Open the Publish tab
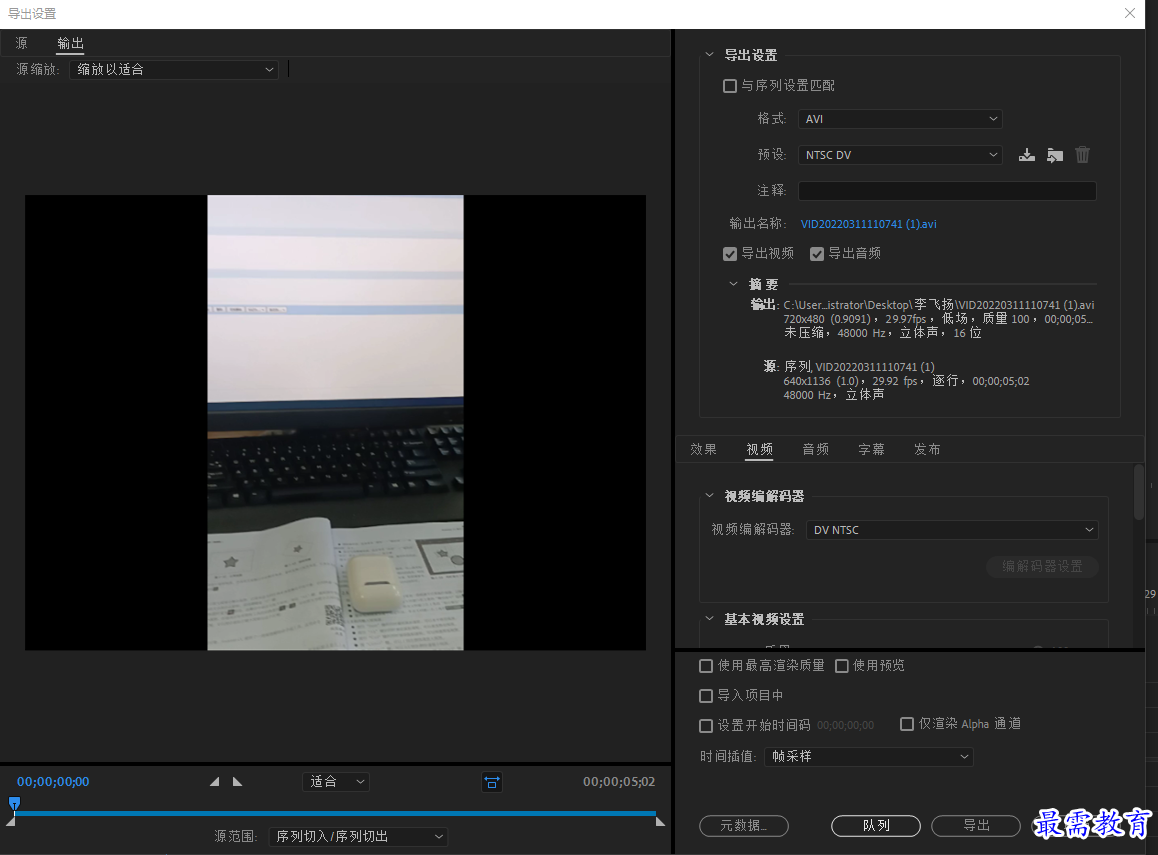Screen dimensions: 1158x855 tap(927, 449)
